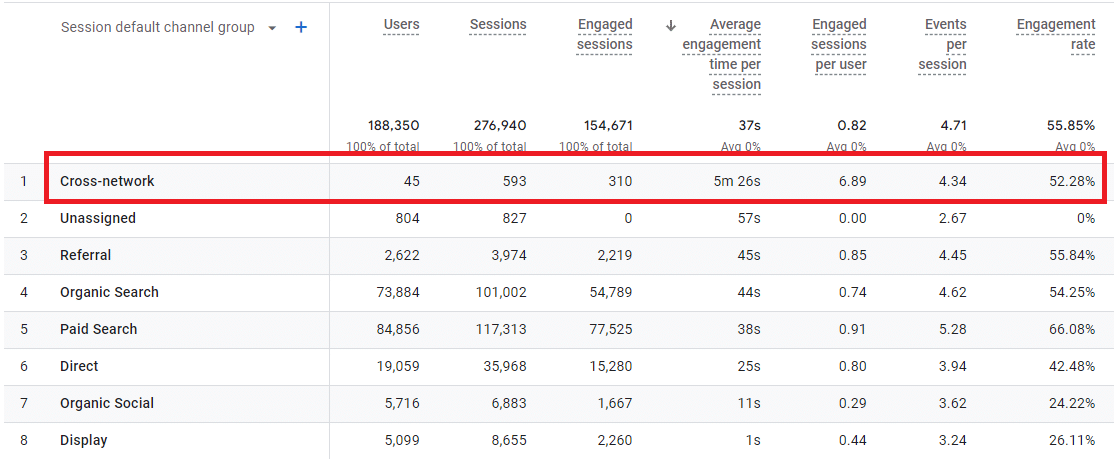Image resolution: width=1114 pixels, height=465 pixels.
Task: Sort by Users column header
Action: 401,25
